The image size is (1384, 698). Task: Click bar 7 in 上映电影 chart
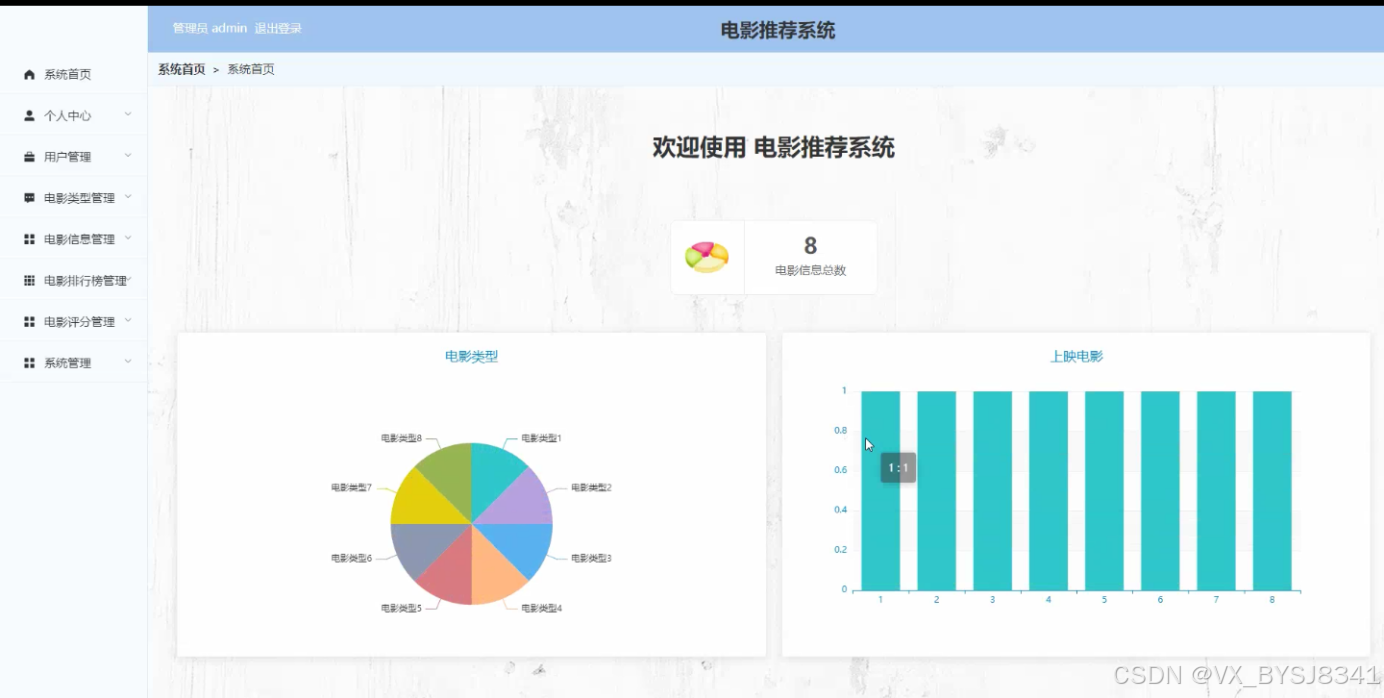pos(1217,490)
